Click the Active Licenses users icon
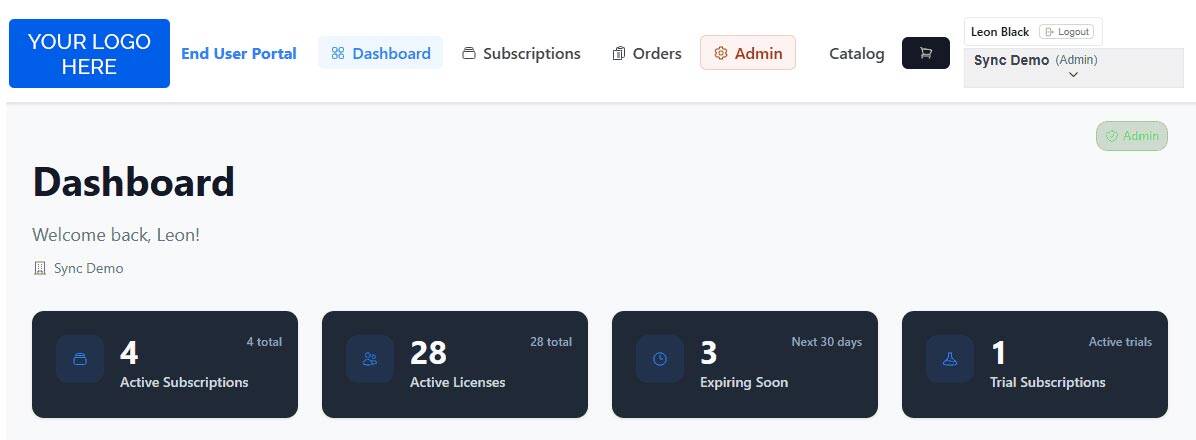1196x440 pixels. [370, 358]
